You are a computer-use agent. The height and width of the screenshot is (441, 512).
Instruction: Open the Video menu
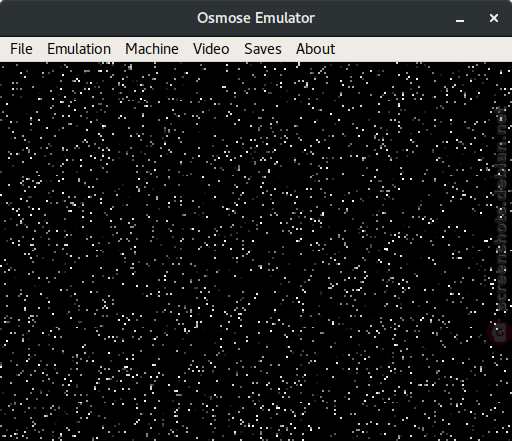211,49
